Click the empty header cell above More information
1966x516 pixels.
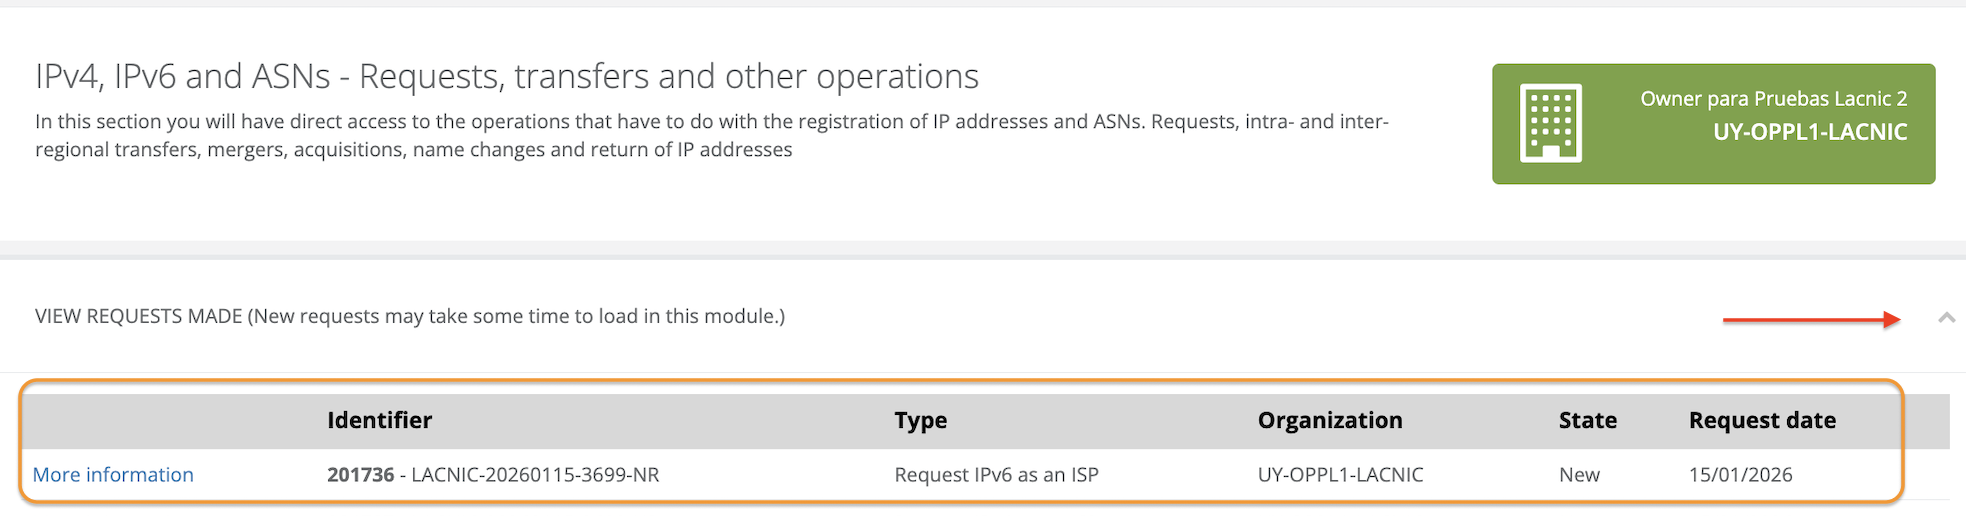tap(170, 421)
